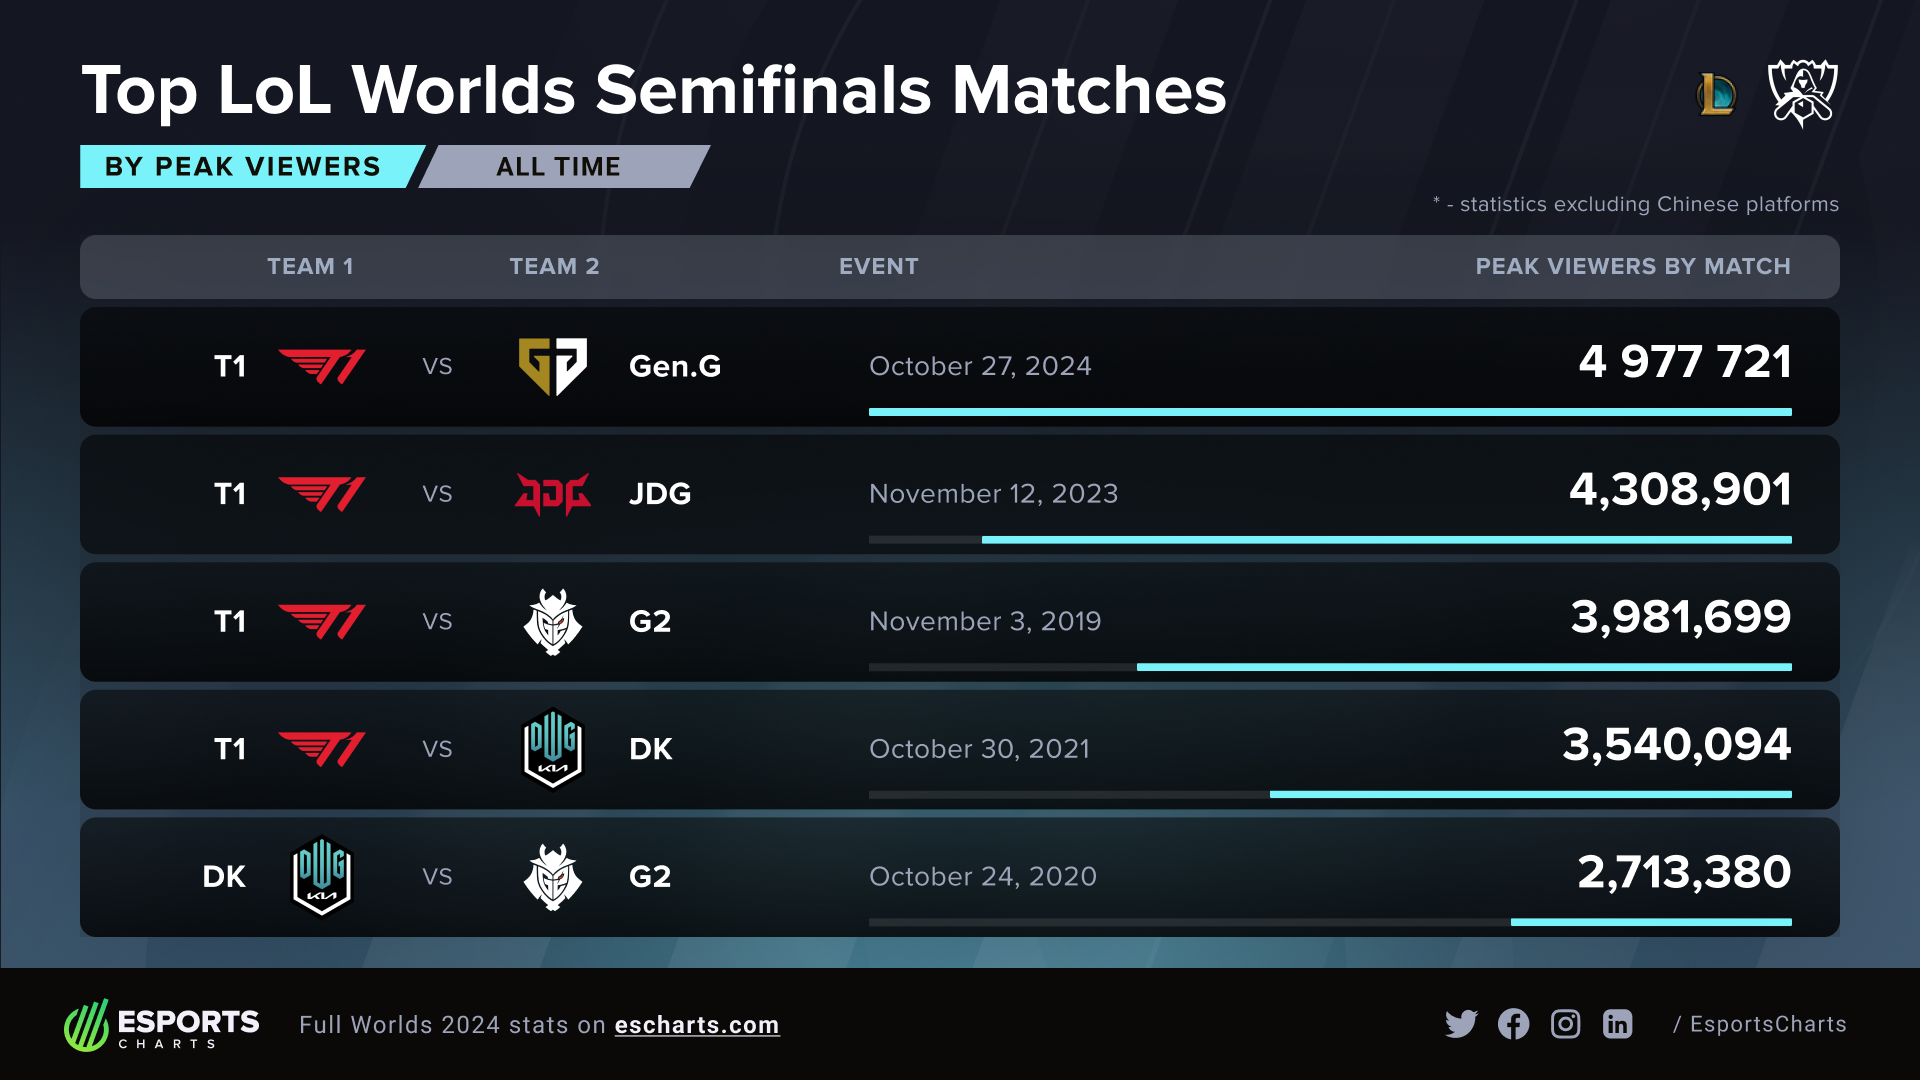Select the BY PEAK VIEWERS tab

pyautogui.click(x=243, y=167)
